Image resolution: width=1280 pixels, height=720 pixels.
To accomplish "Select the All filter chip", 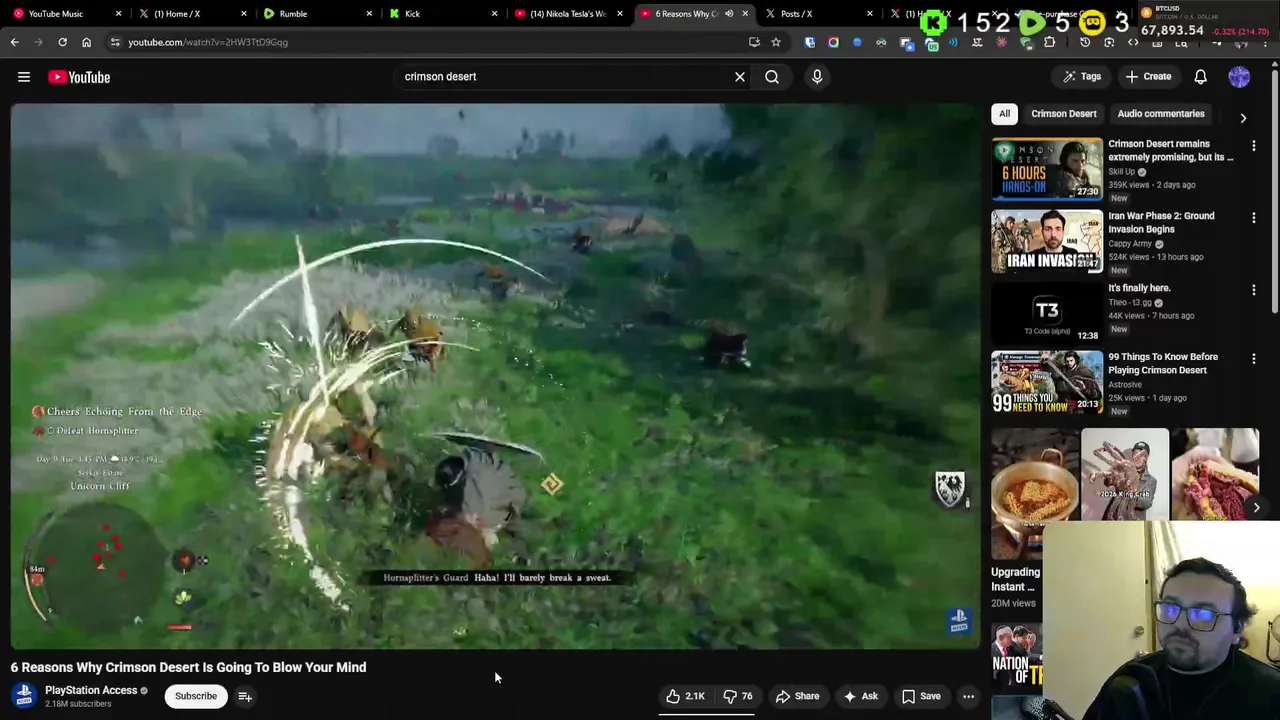I will (x=1004, y=114).
